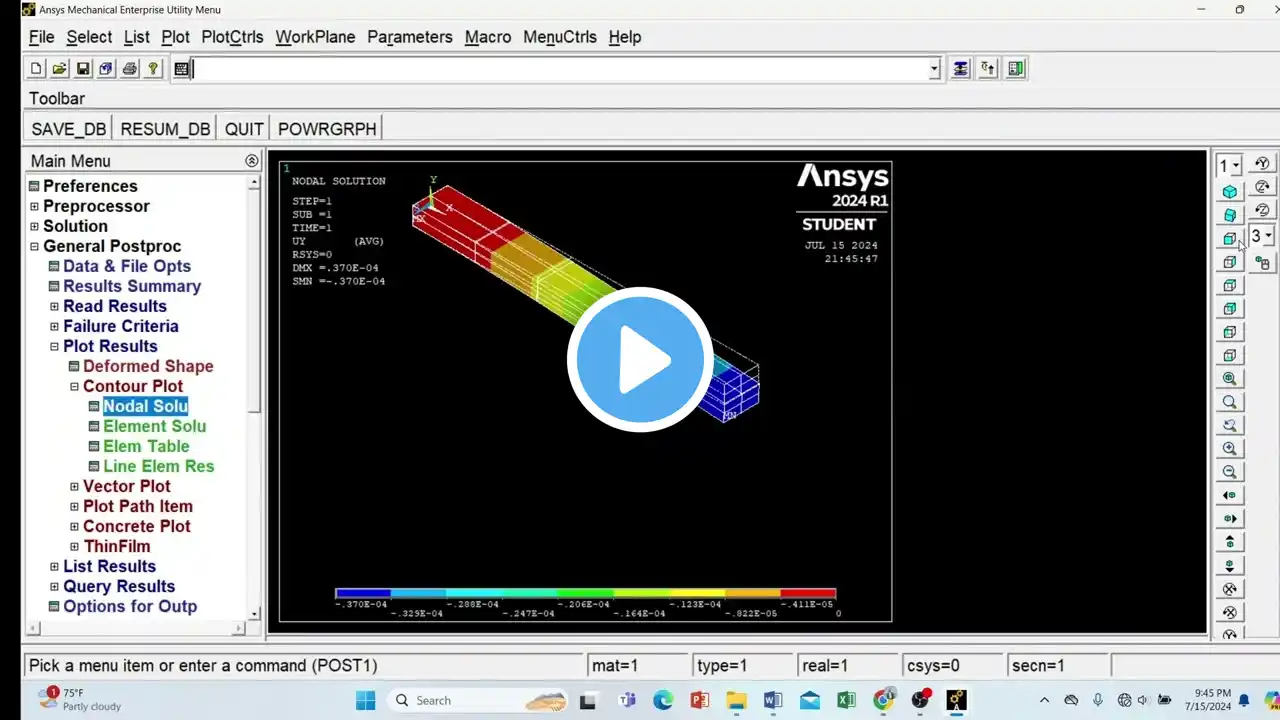Collapse the General Postproc node
The image size is (1280, 720).
[x=34, y=247]
